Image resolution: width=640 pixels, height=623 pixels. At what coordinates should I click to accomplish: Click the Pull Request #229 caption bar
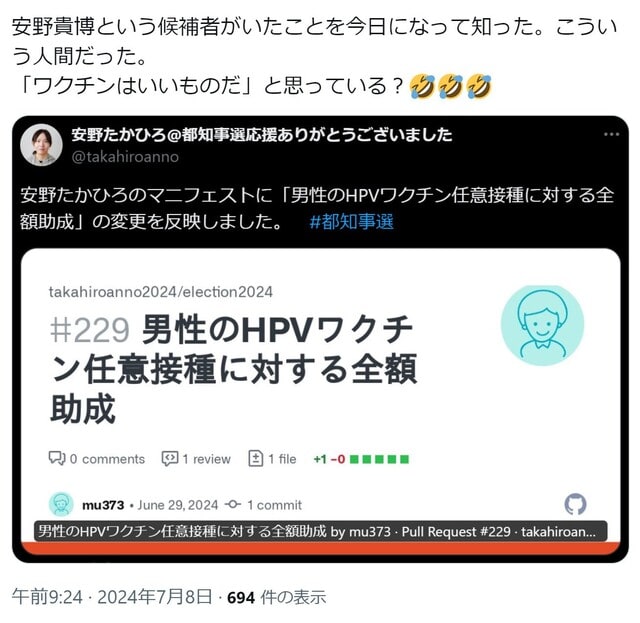pos(320,531)
